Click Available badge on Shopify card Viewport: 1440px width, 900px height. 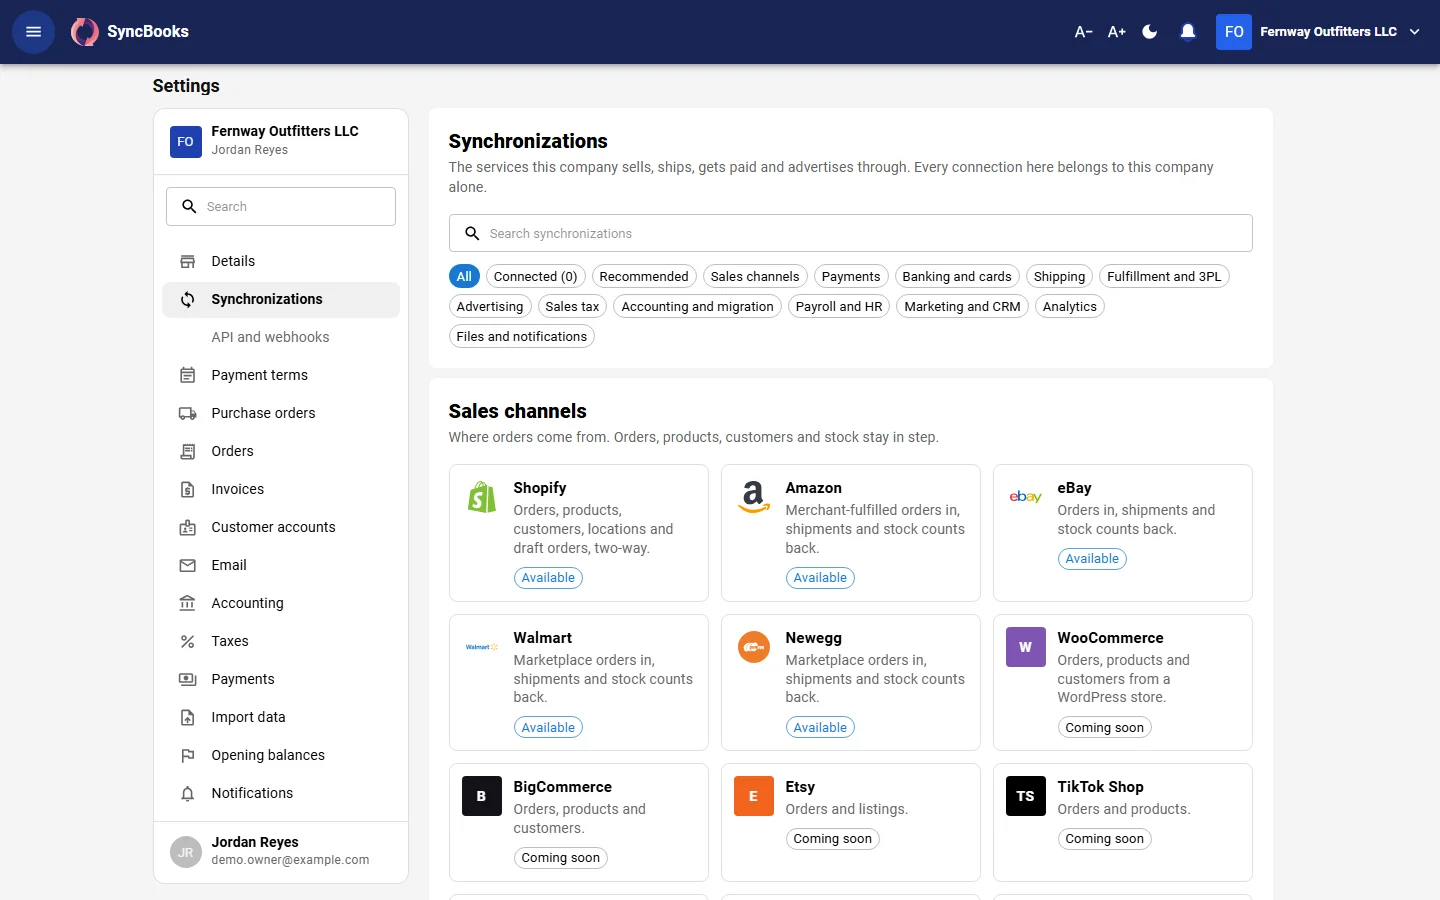(548, 578)
